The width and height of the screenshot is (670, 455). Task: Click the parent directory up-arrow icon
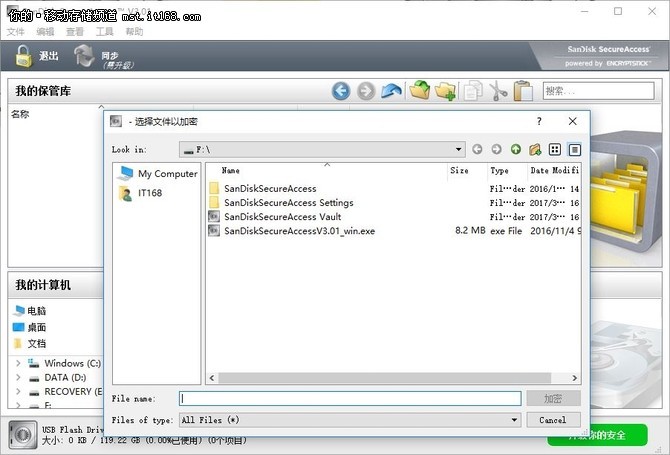point(516,149)
